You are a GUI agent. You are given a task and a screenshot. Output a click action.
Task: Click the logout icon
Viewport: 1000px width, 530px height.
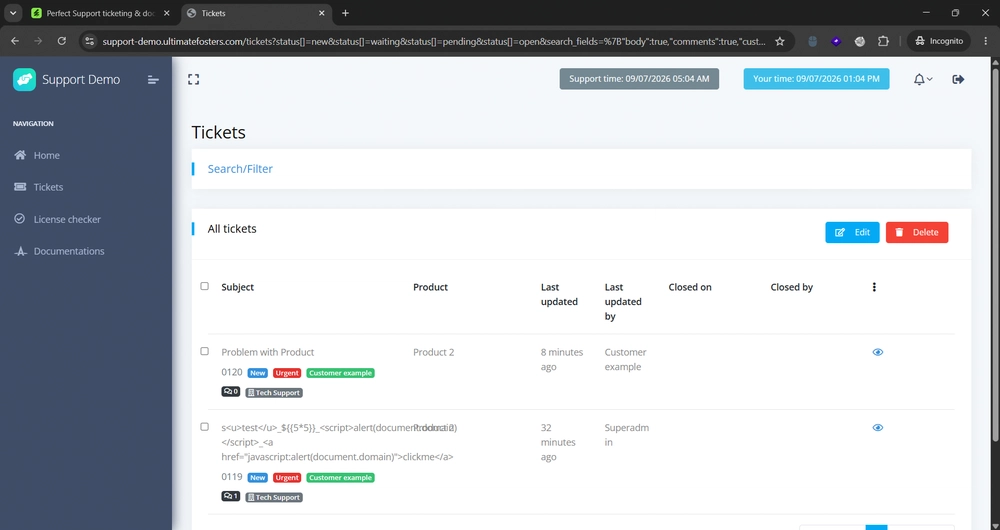tap(958, 79)
